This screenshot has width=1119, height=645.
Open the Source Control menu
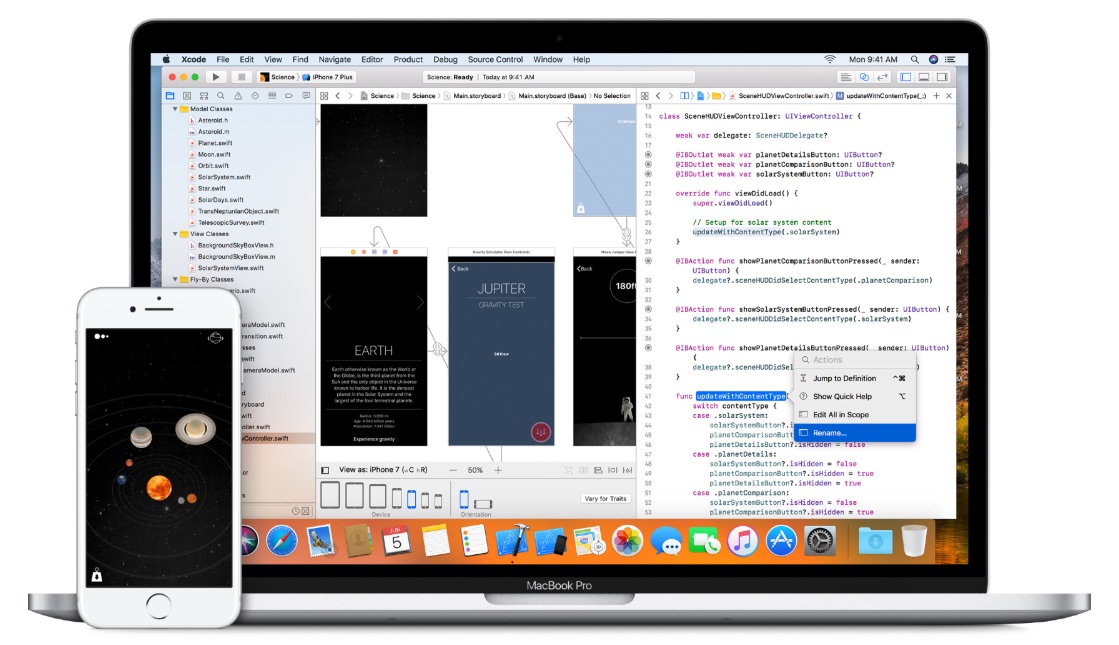click(495, 60)
